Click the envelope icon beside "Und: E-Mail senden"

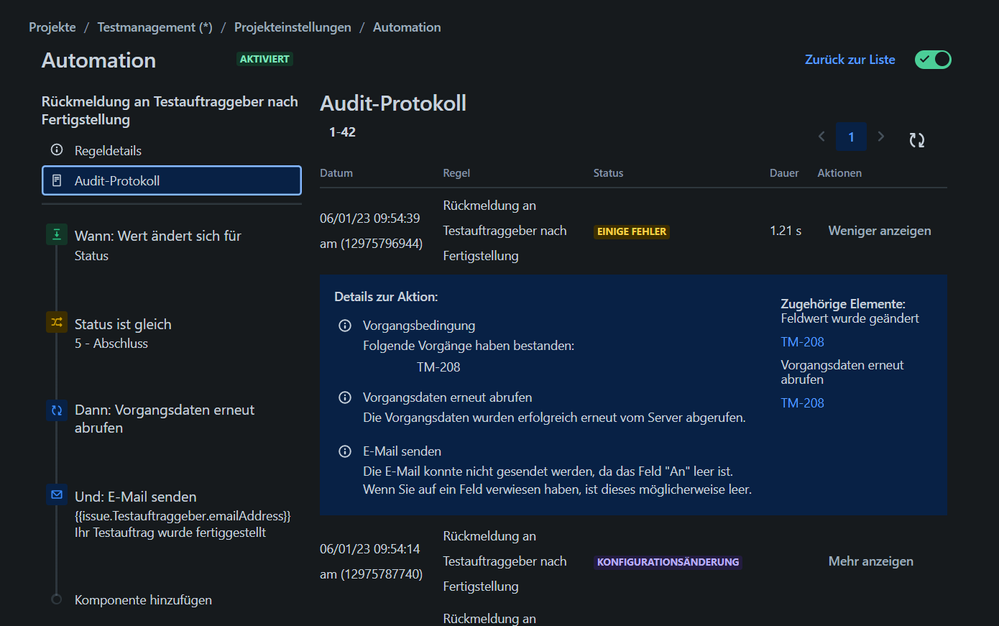[56, 494]
